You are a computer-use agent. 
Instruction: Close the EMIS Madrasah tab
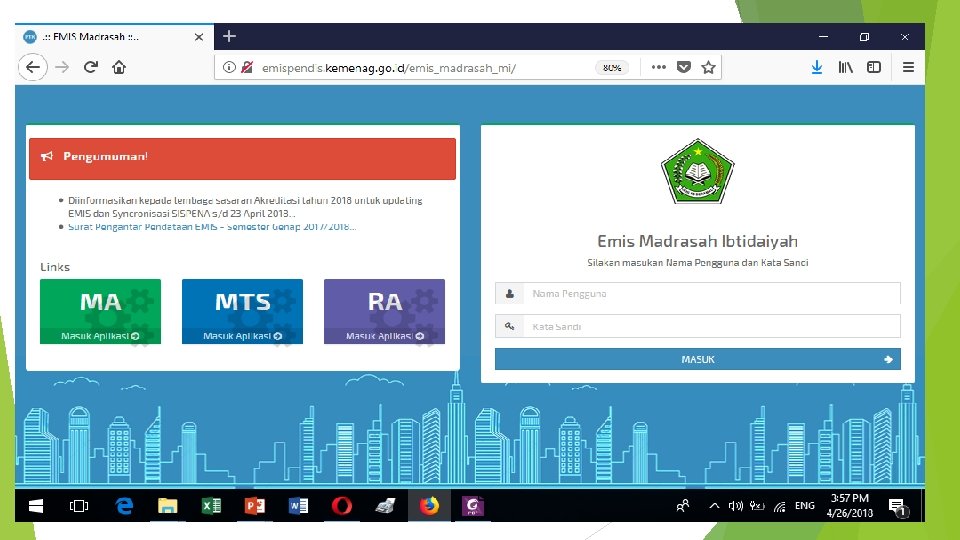(198, 37)
